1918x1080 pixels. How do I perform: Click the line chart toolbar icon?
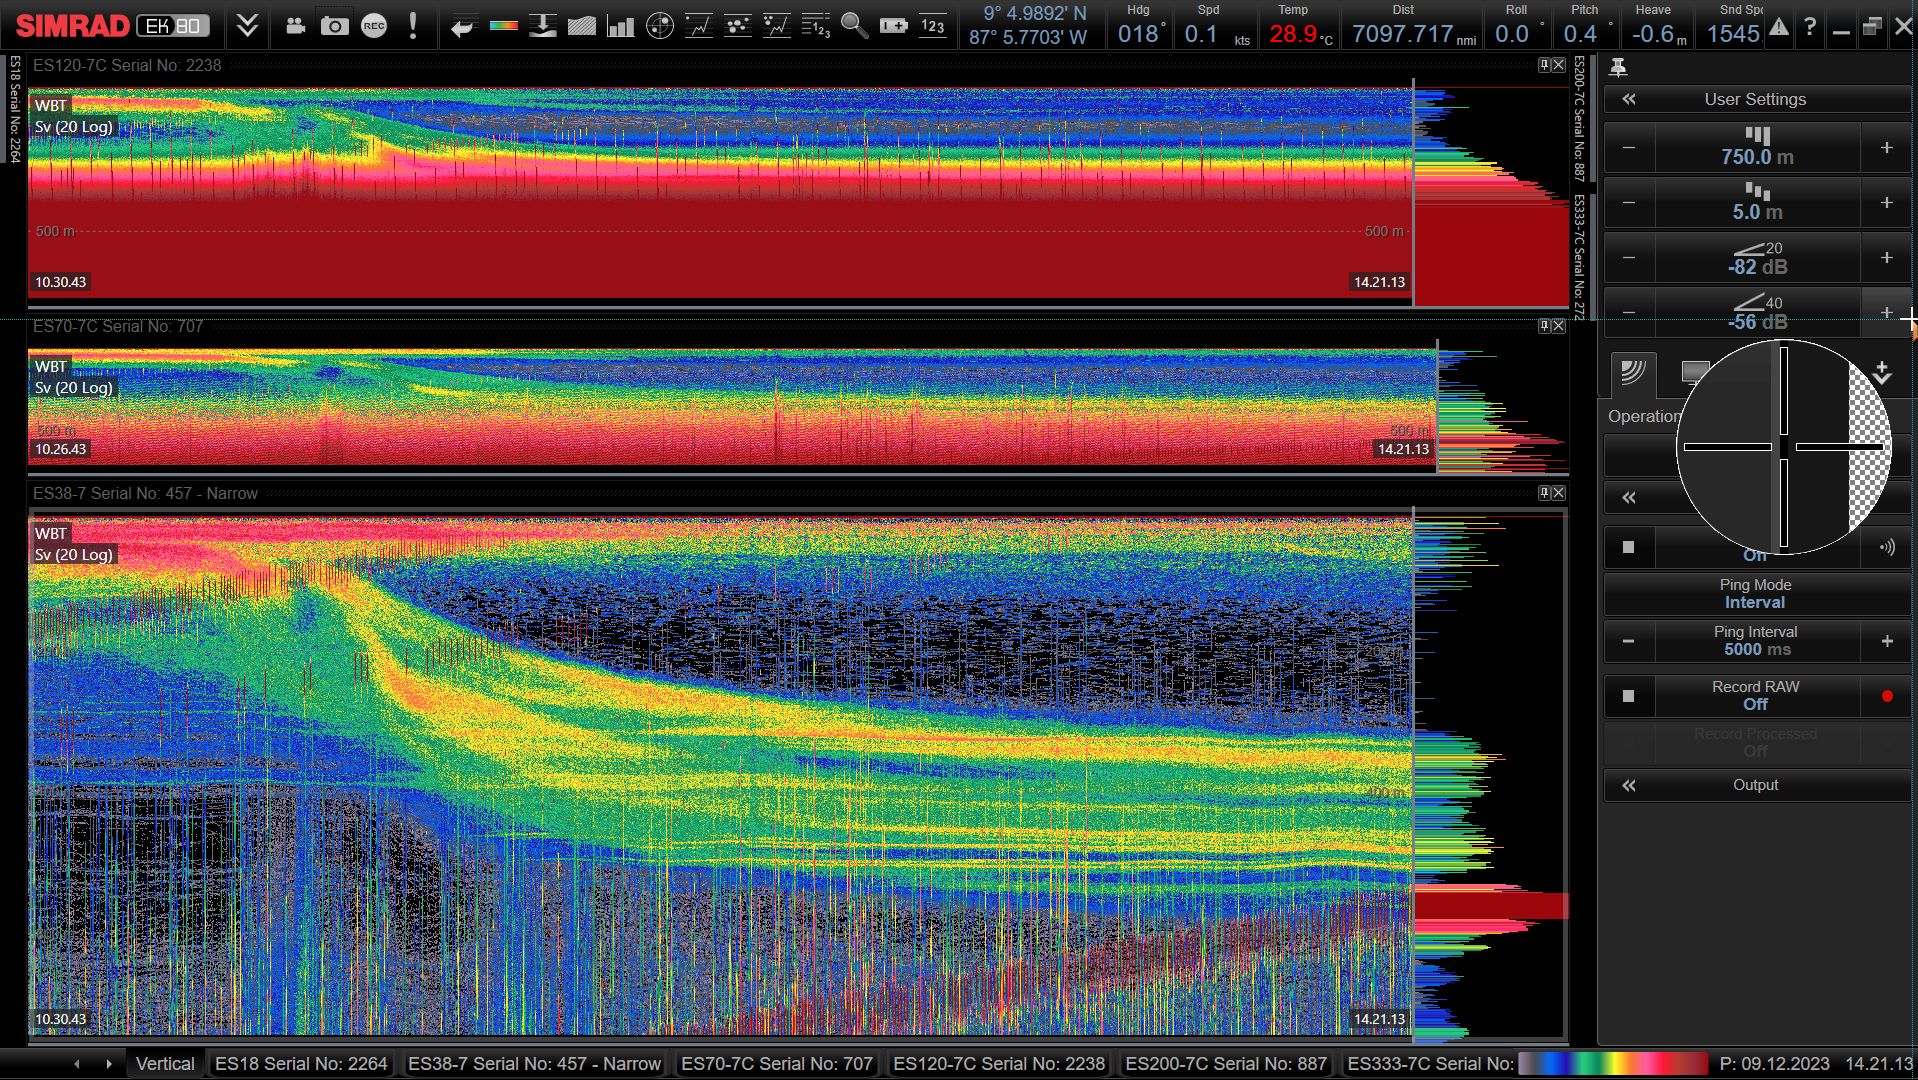click(x=699, y=26)
